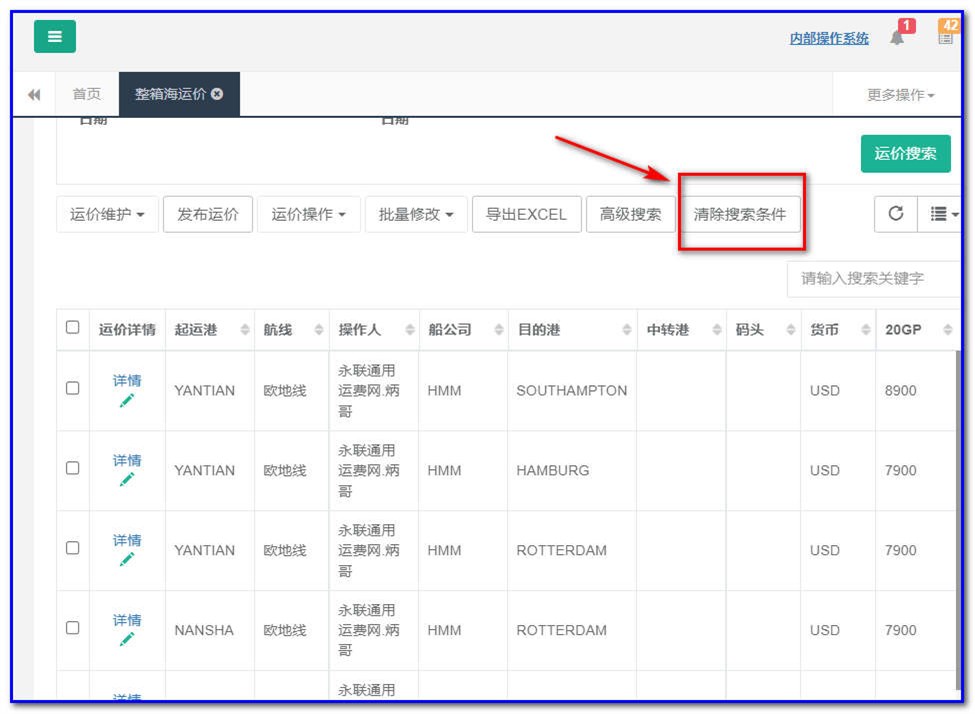The image size is (975, 714).
Task: Click the edit pencil for NANSHA to ROTTERDAM
Action: [x=126, y=642]
